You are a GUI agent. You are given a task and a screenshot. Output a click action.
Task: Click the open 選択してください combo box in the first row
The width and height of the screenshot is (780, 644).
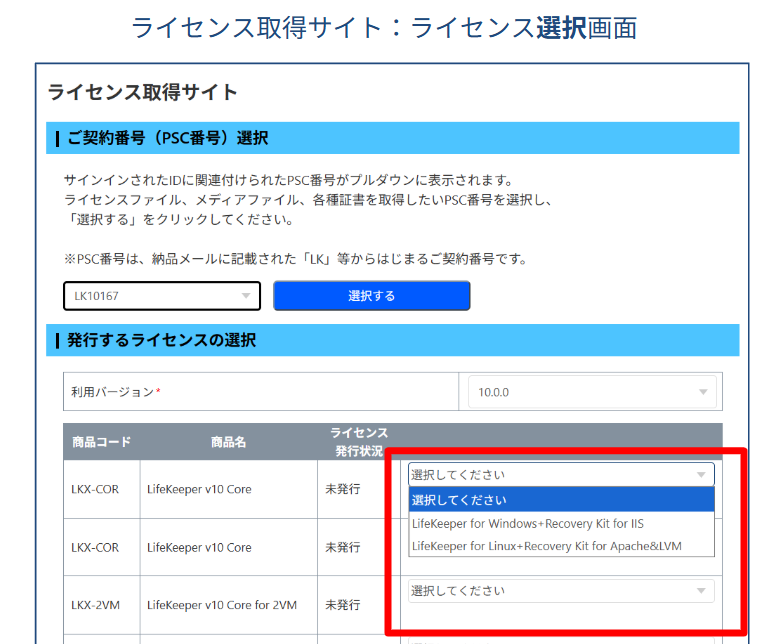(x=561, y=474)
